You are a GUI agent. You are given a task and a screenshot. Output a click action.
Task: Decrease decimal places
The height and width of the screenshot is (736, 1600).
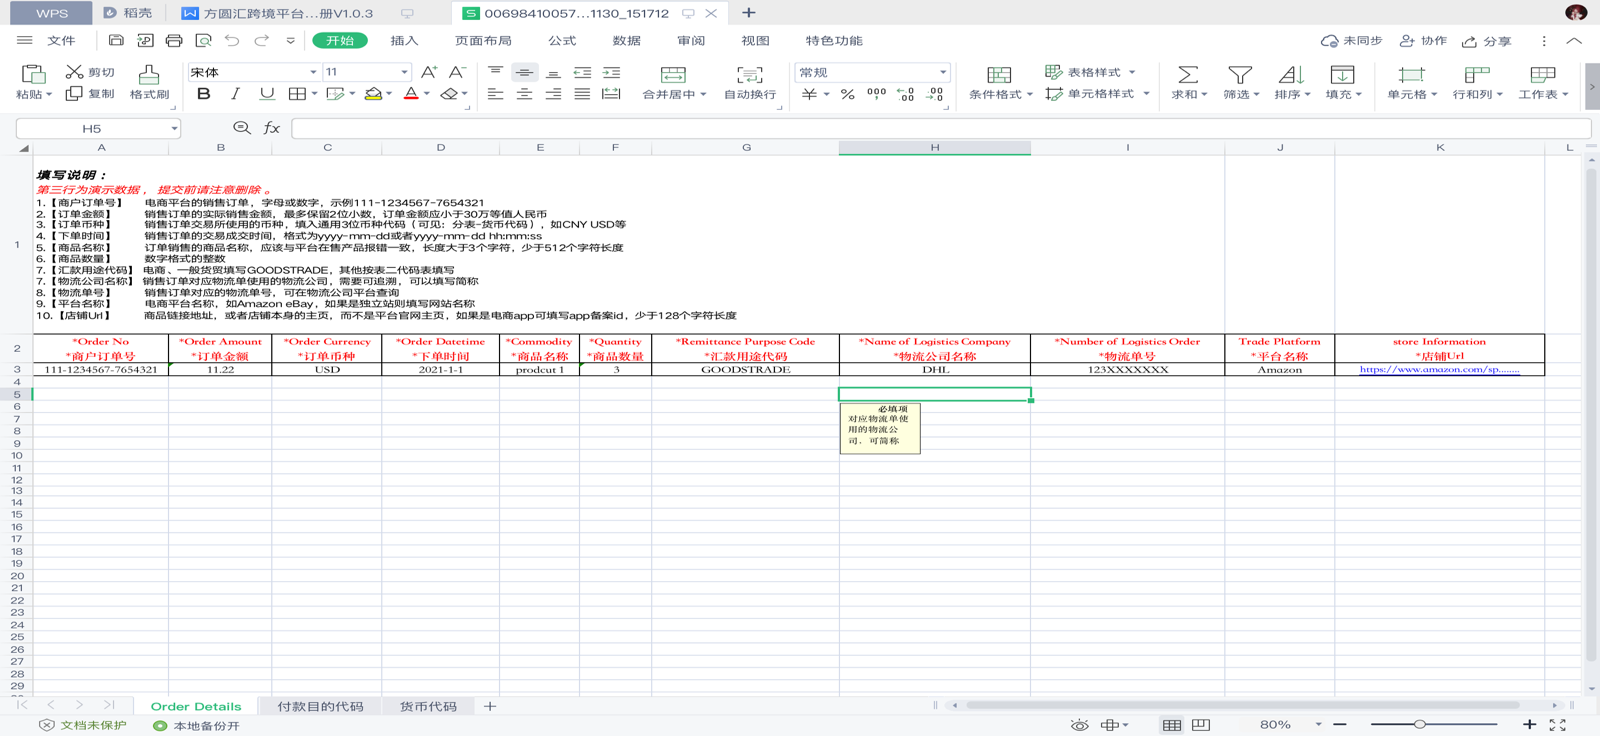[x=935, y=94]
